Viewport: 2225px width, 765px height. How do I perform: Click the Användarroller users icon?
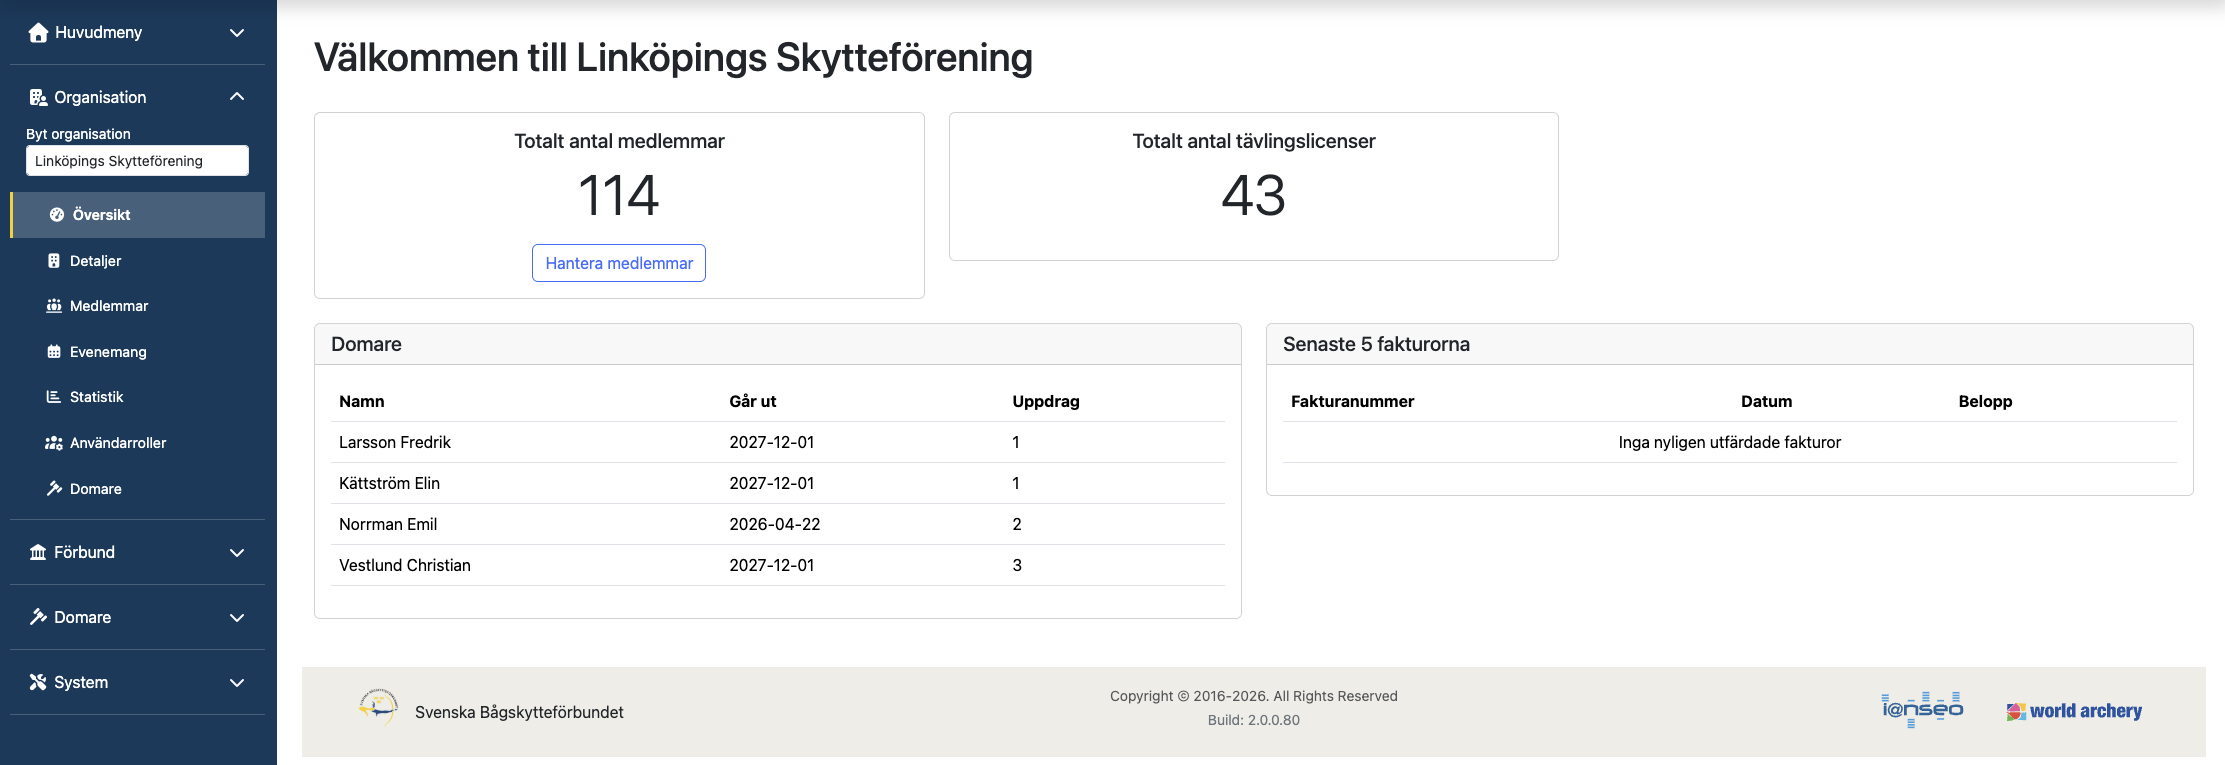[x=54, y=443]
